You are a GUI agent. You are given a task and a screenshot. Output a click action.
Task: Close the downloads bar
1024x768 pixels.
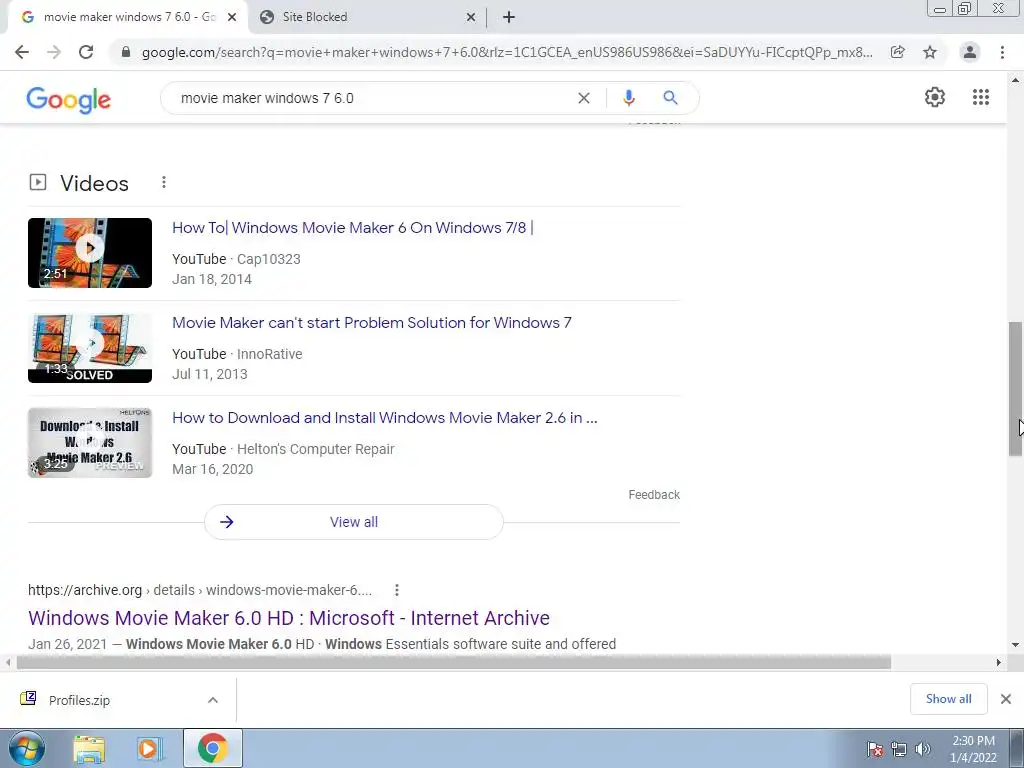(1006, 699)
